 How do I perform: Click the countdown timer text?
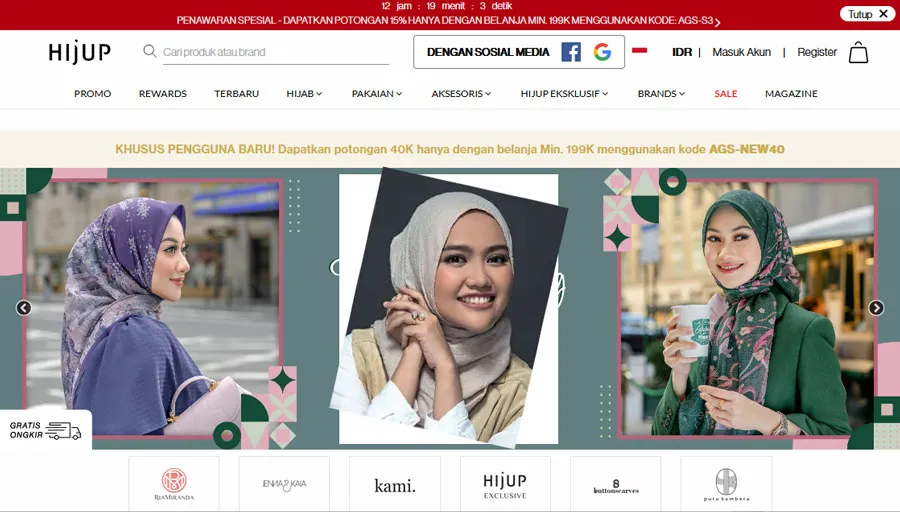447,6
